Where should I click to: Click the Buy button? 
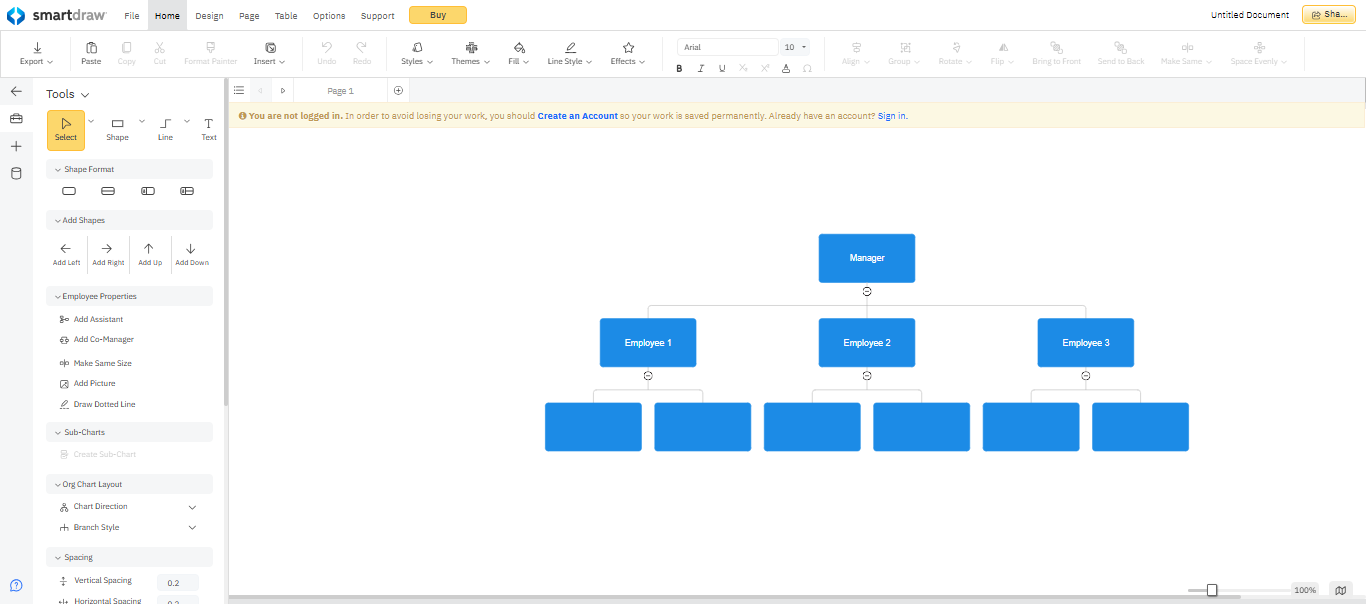(x=438, y=15)
